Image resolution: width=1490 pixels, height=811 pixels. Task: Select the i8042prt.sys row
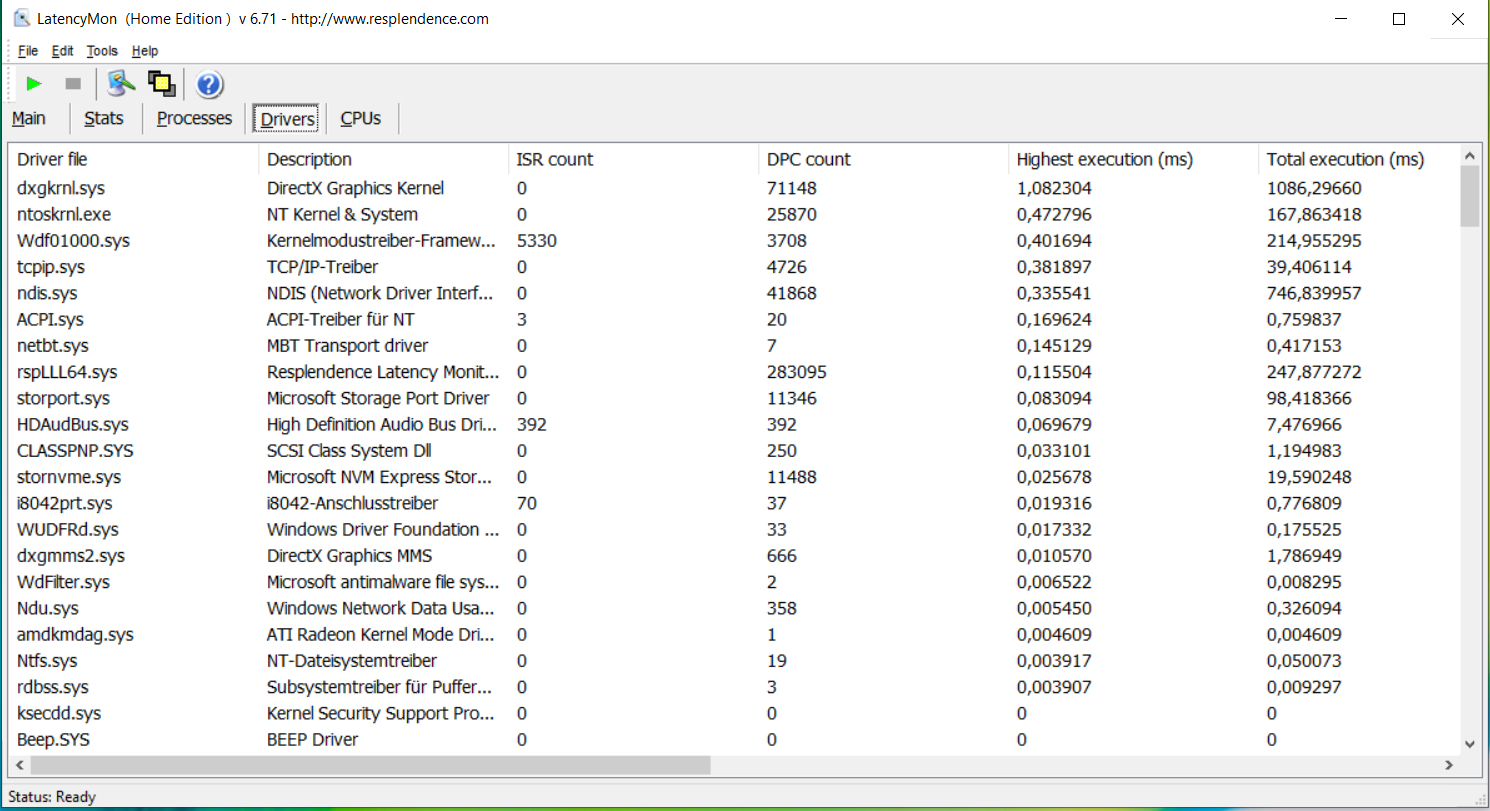pyautogui.click(x=735, y=503)
